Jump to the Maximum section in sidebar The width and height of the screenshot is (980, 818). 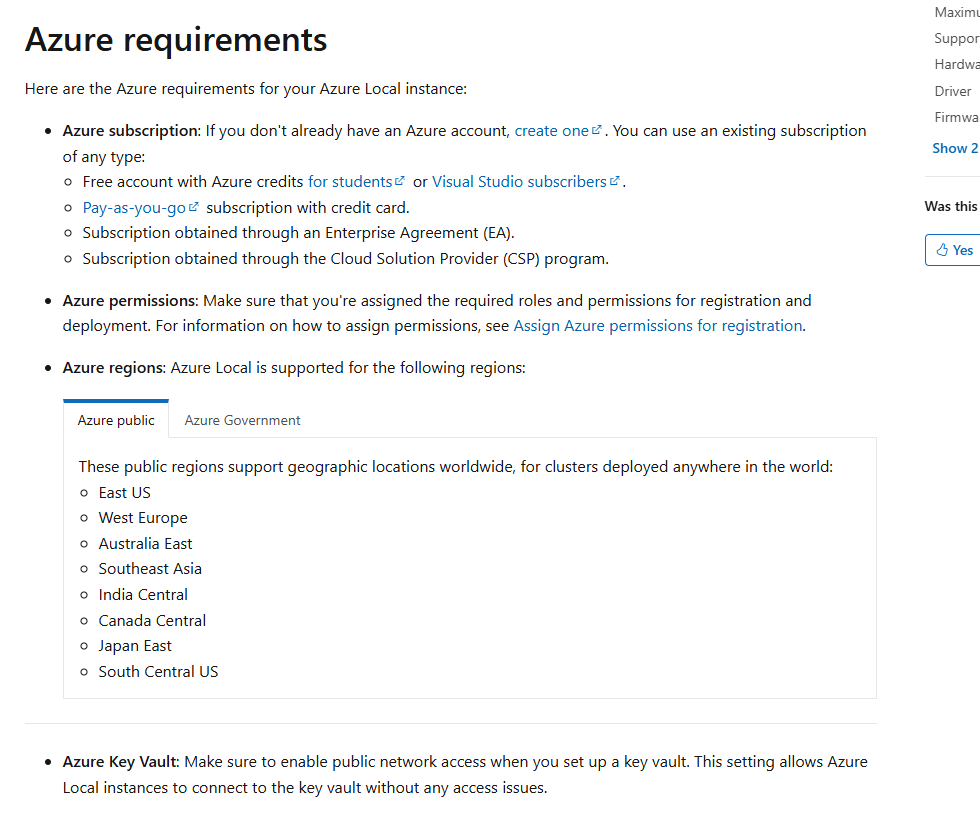[956, 13]
